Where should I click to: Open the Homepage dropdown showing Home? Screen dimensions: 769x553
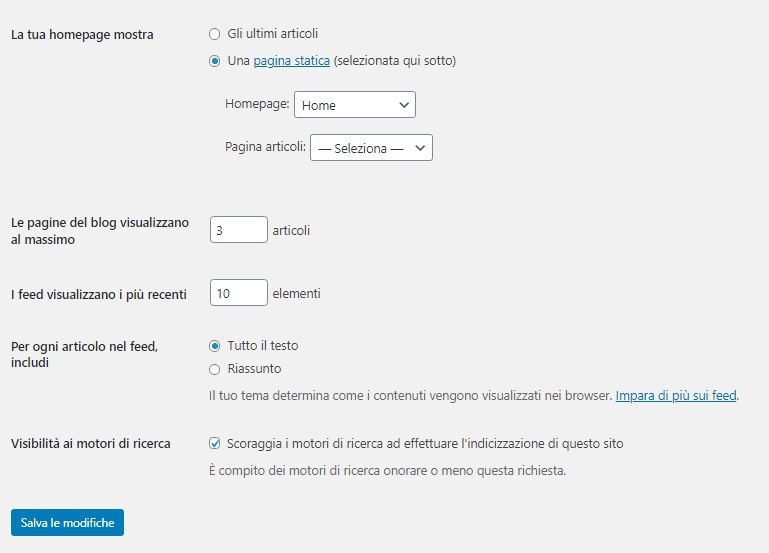pos(355,104)
